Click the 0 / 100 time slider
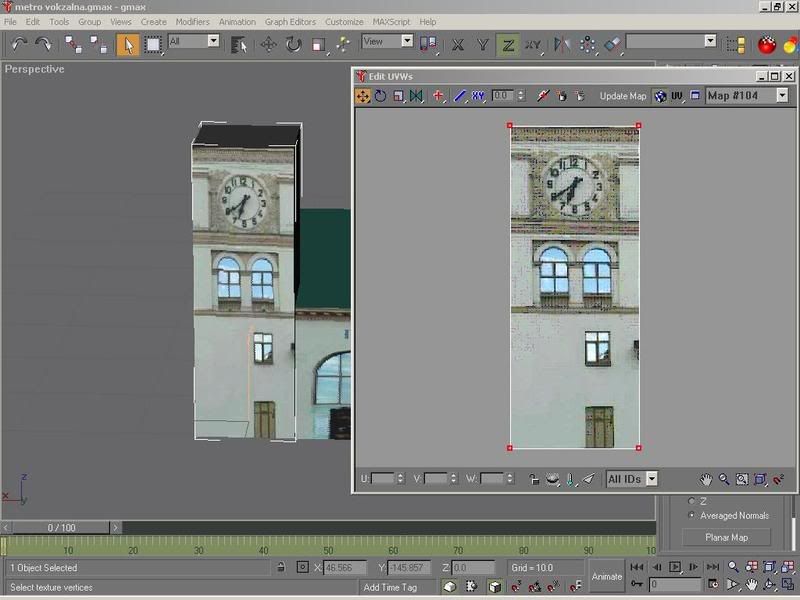 (61, 527)
